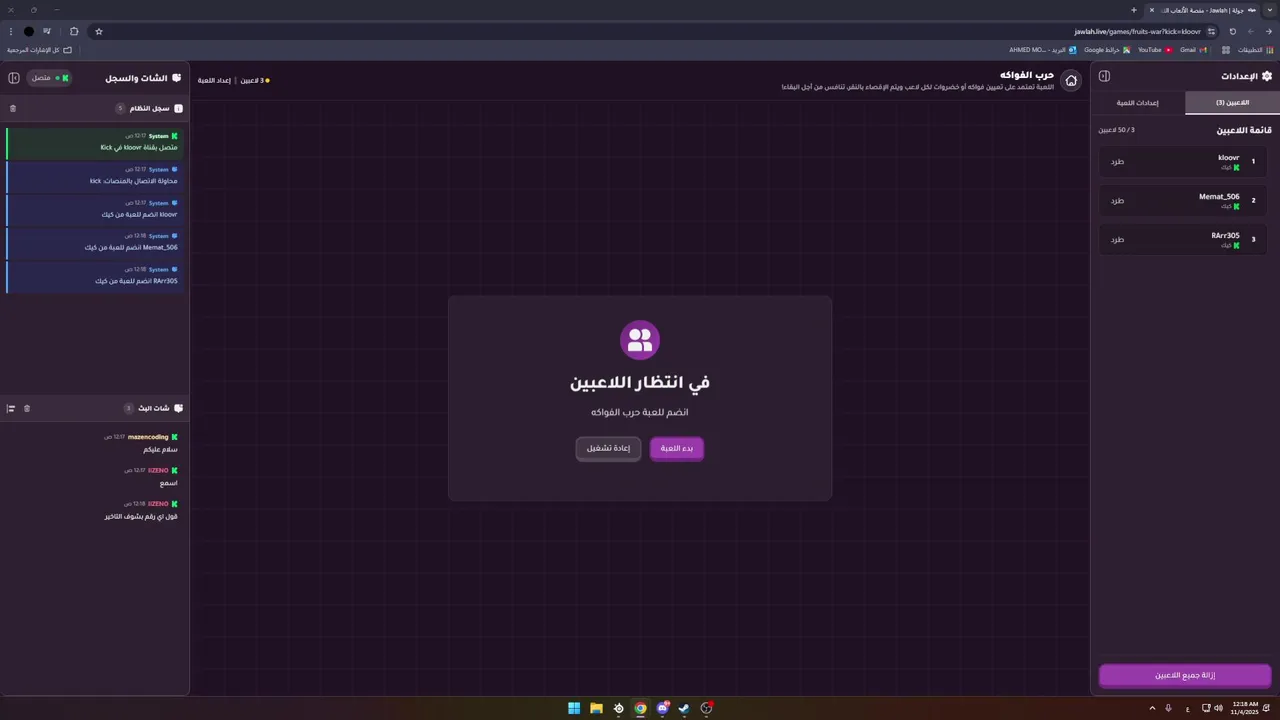Image resolution: width=1280 pixels, height=720 pixels.
Task: Open a new browser tab with the plus
Action: [x=1134, y=10]
